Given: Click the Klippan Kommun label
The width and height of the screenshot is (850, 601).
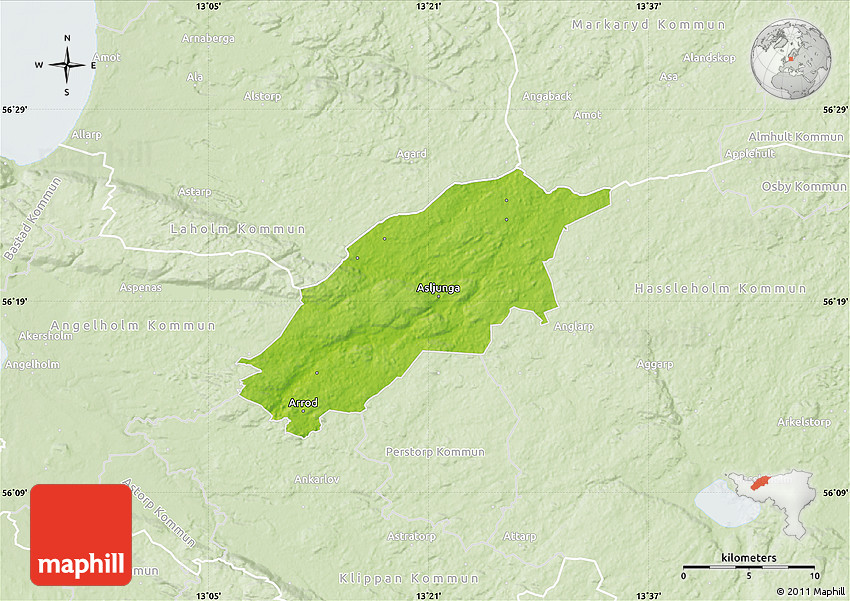Looking at the screenshot, I should pos(408,578).
